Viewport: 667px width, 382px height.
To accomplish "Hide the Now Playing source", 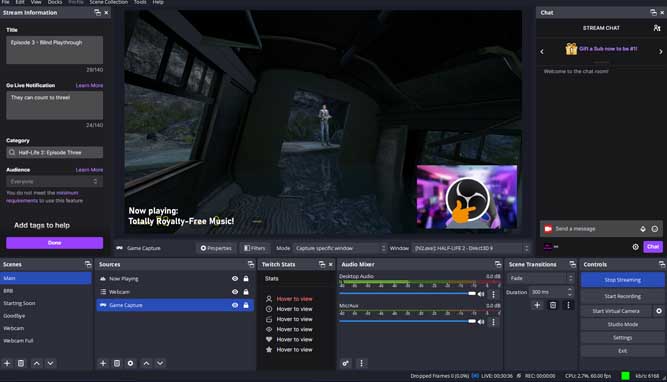I will (235, 279).
